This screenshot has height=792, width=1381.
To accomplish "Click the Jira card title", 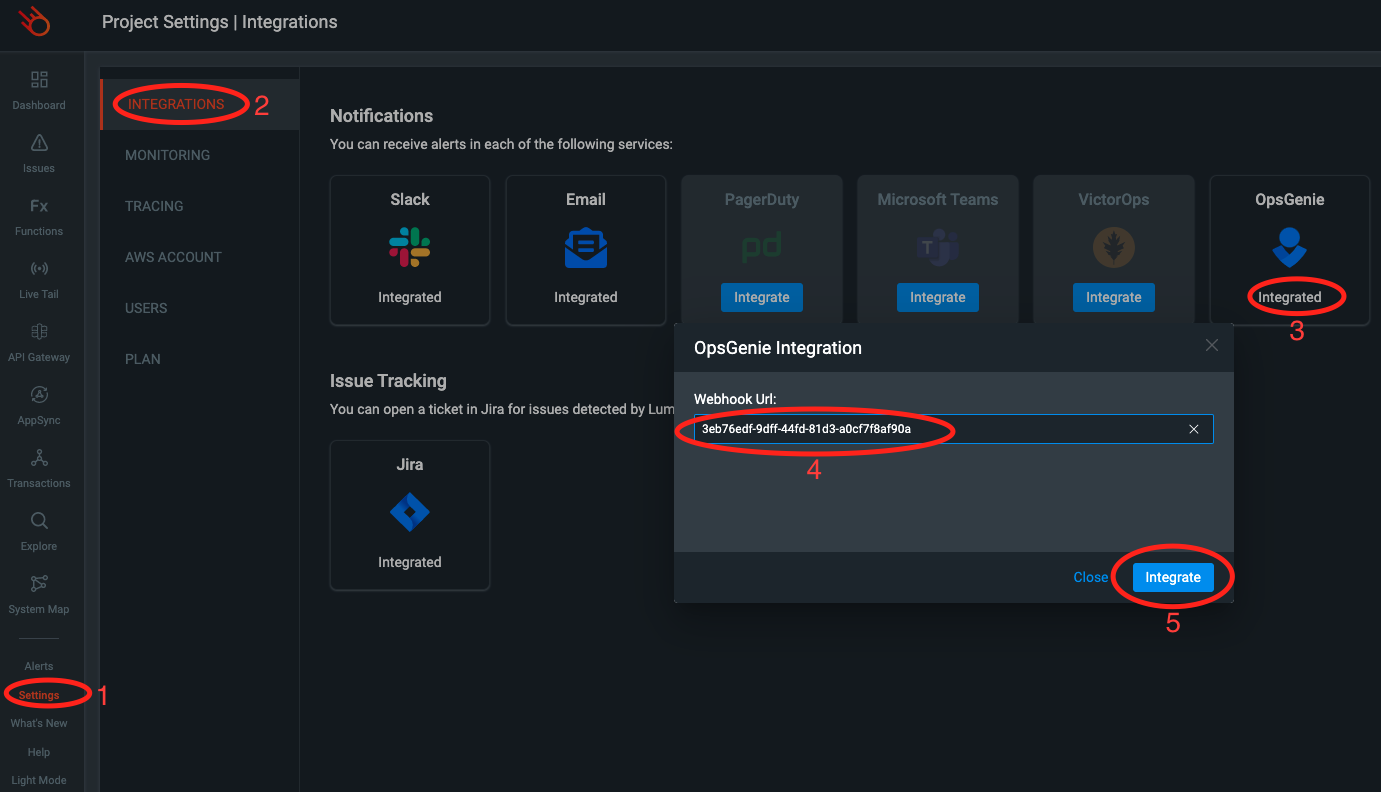I will pyautogui.click(x=410, y=464).
